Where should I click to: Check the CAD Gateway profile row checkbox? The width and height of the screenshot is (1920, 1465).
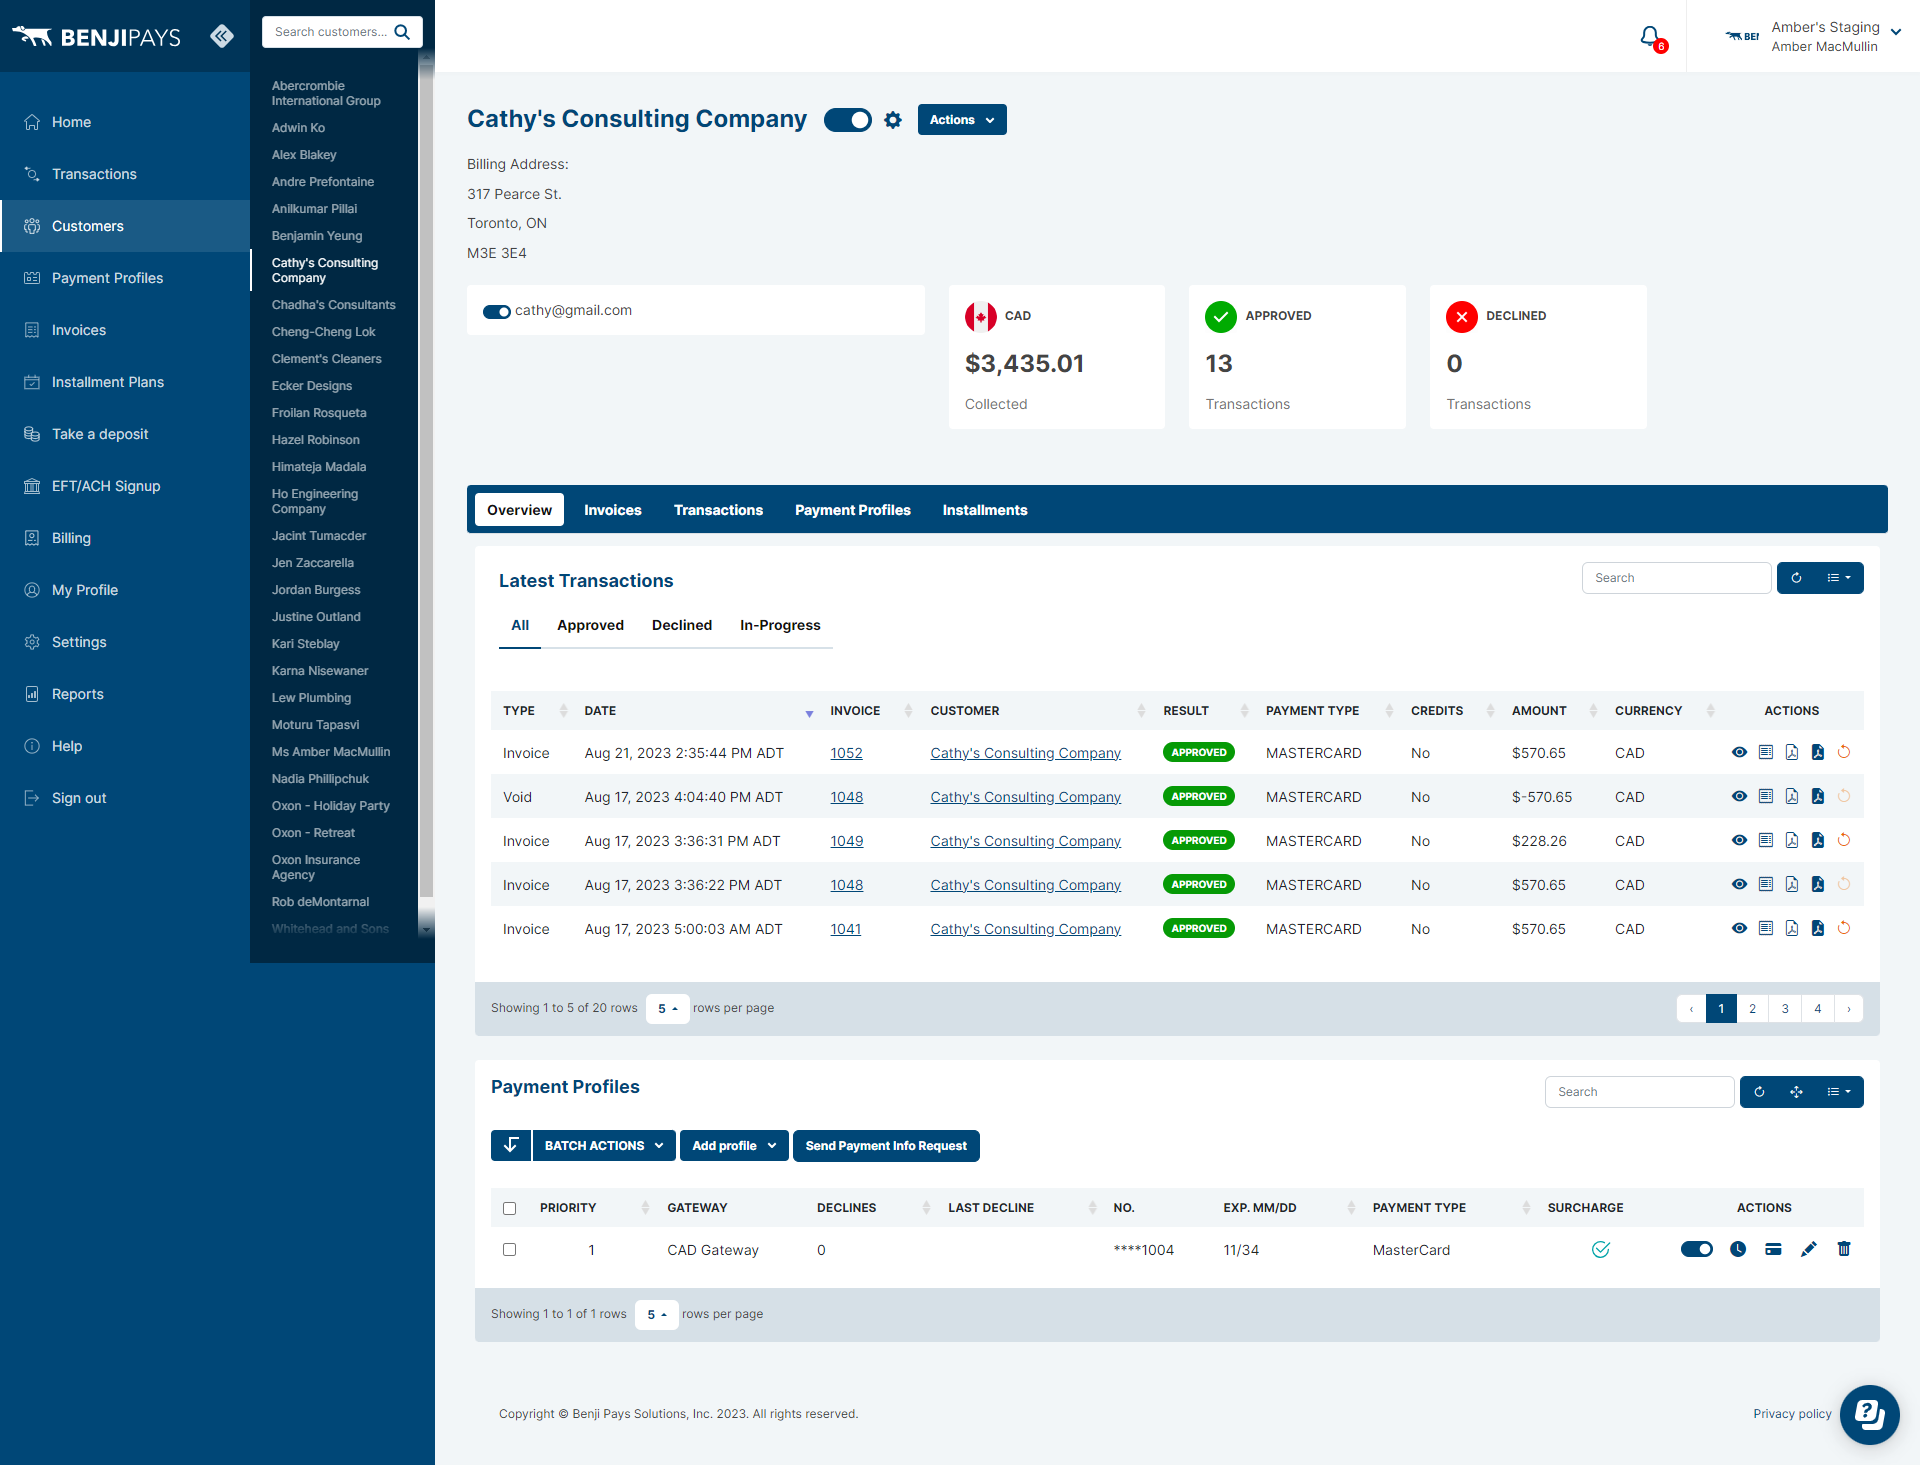[x=510, y=1250]
